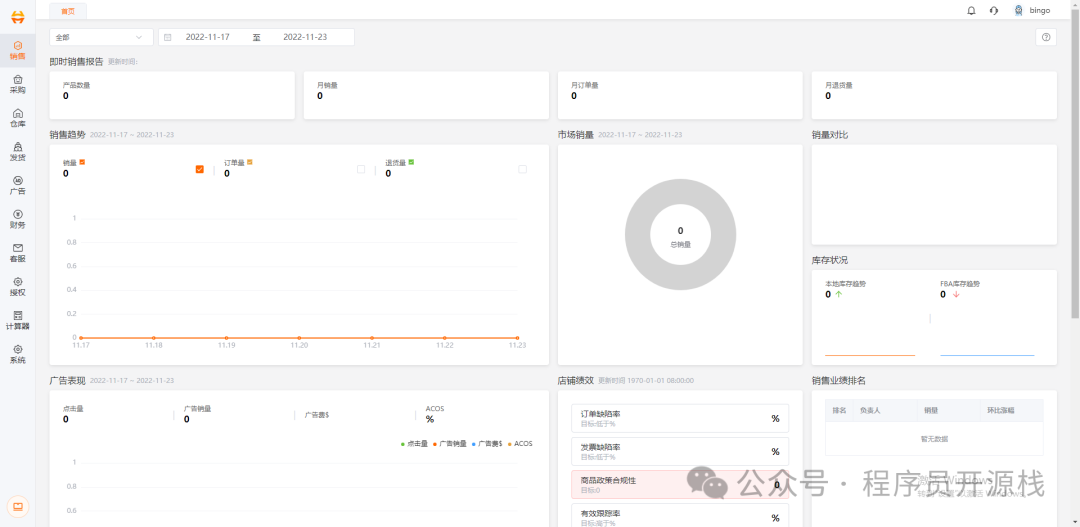Click the end date 2022-11-23 field
Image resolution: width=1080 pixels, height=527 pixels.
305,37
